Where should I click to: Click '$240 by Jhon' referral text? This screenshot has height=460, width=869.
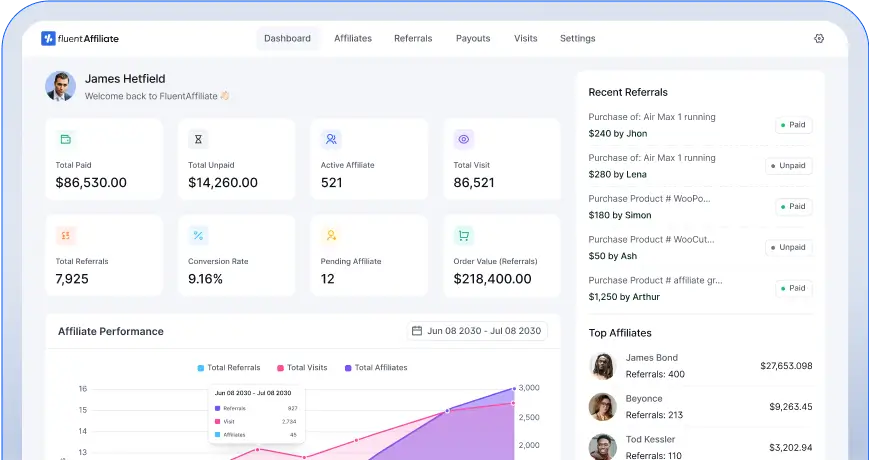(x=617, y=134)
